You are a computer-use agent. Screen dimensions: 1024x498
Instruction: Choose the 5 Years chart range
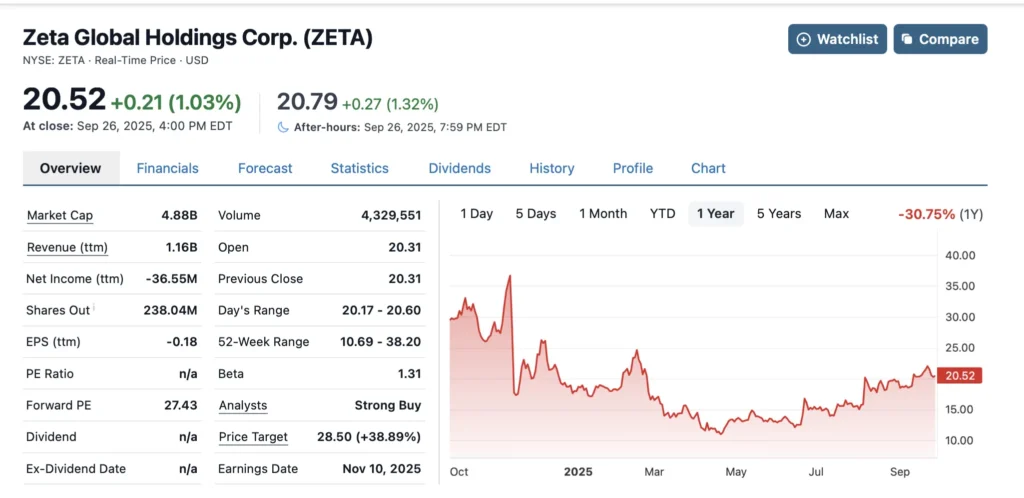[x=778, y=213]
